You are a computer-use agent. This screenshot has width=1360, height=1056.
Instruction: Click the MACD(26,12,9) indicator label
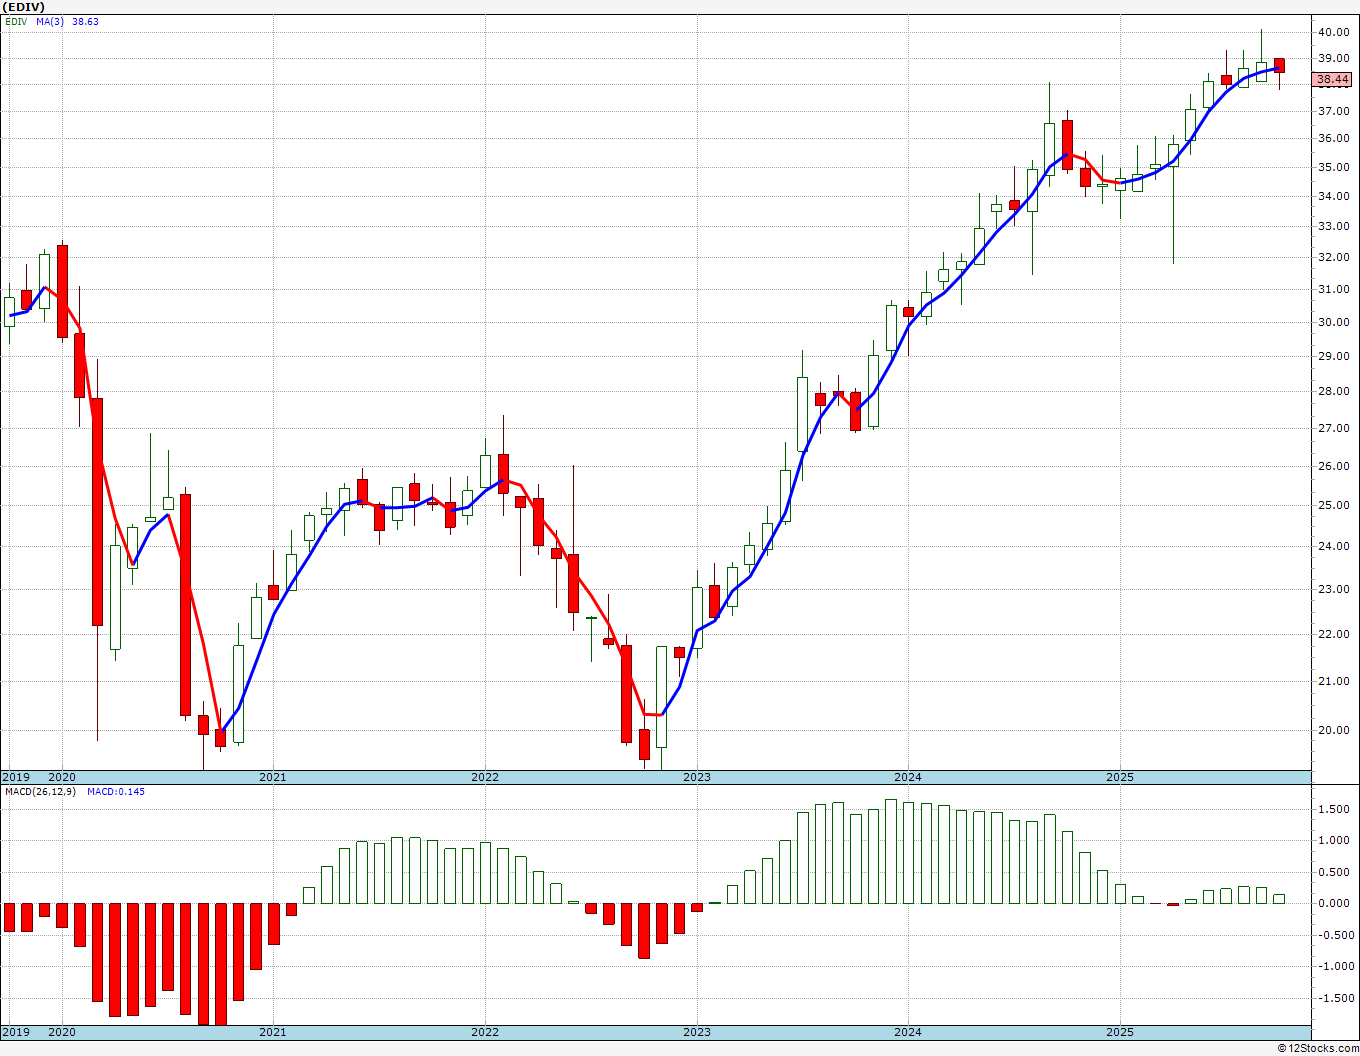click(39, 791)
